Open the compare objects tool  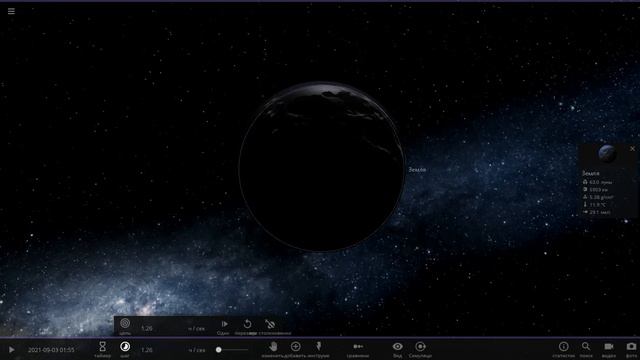coord(358,347)
